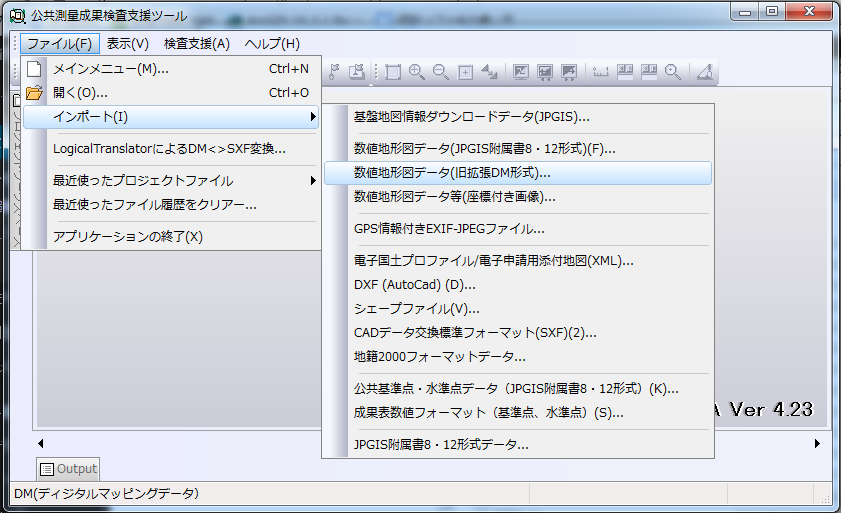The width and height of the screenshot is (841, 513).
Task: Select シェープファイル(V) import option
Action: pos(417,309)
